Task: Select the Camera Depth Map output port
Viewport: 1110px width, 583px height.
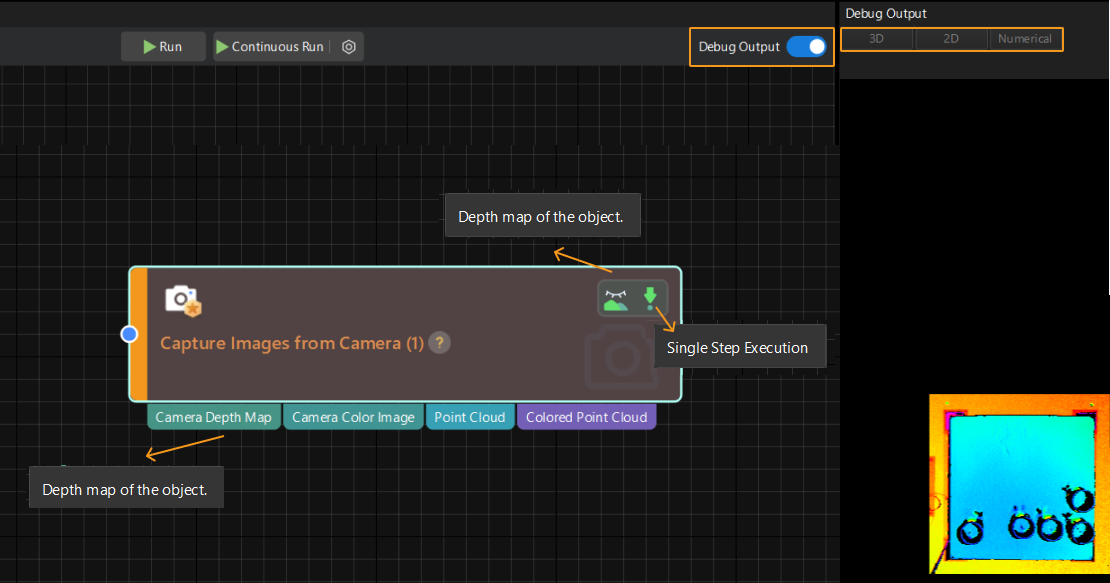Action: [214, 417]
